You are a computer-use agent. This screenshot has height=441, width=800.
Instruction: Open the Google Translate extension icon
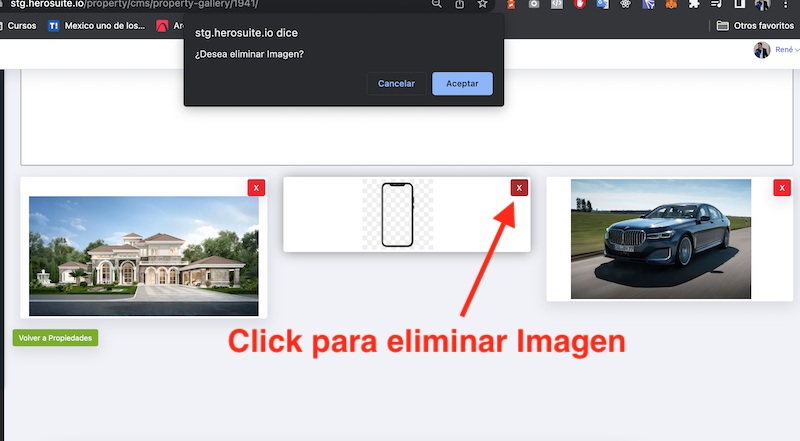[x=602, y=4]
